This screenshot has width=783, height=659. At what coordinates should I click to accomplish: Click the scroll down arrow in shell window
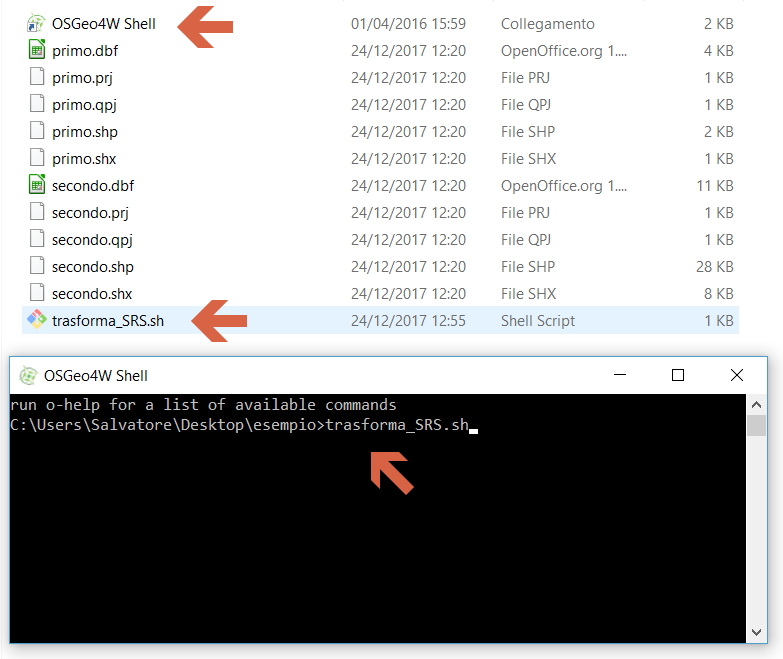(758, 631)
